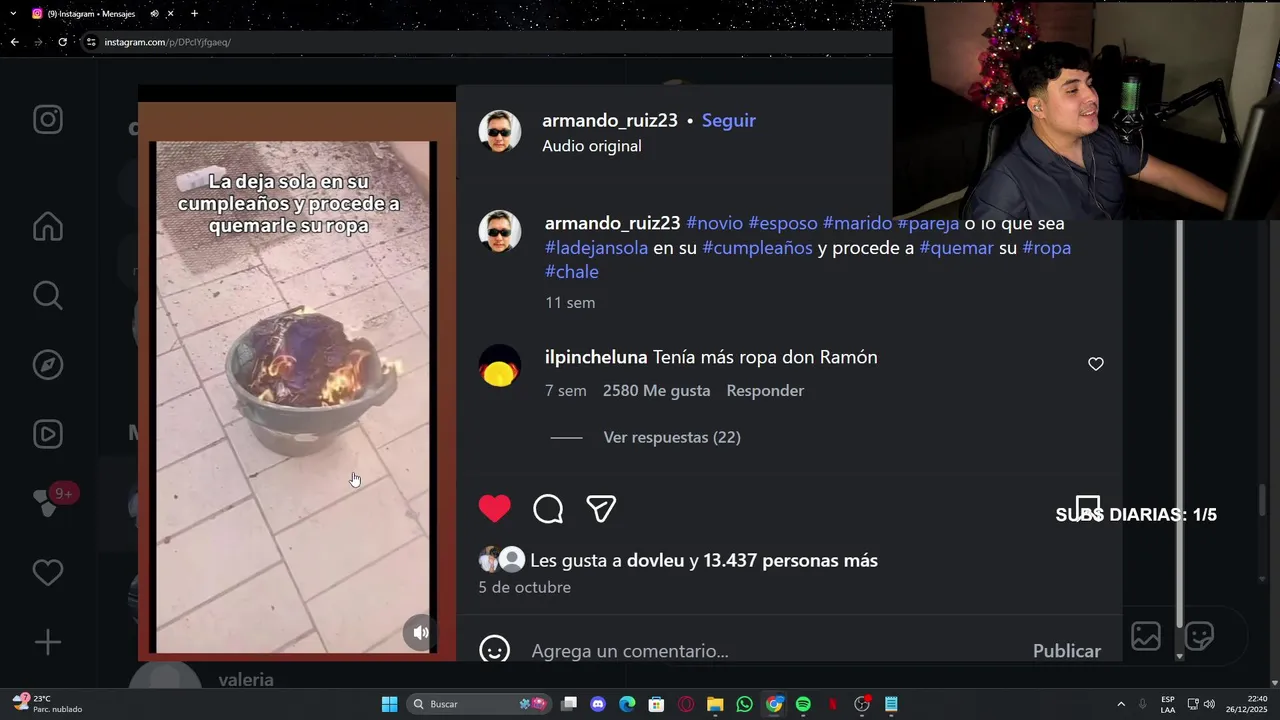1280x720 pixels.
Task: Unlike the post via red heart
Action: pos(495,509)
